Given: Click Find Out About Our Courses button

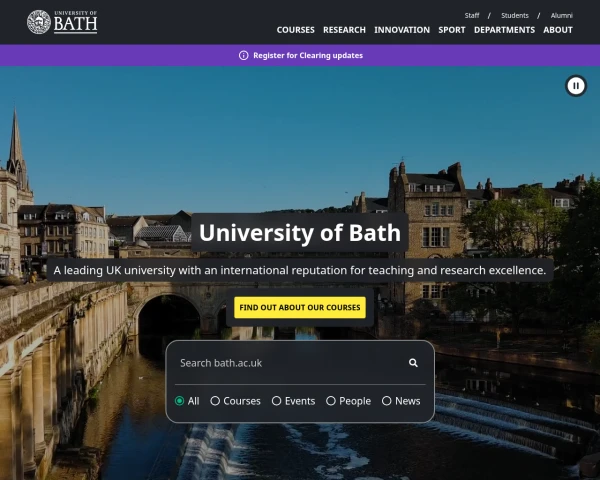Looking at the screenshot, I should 300,307.
